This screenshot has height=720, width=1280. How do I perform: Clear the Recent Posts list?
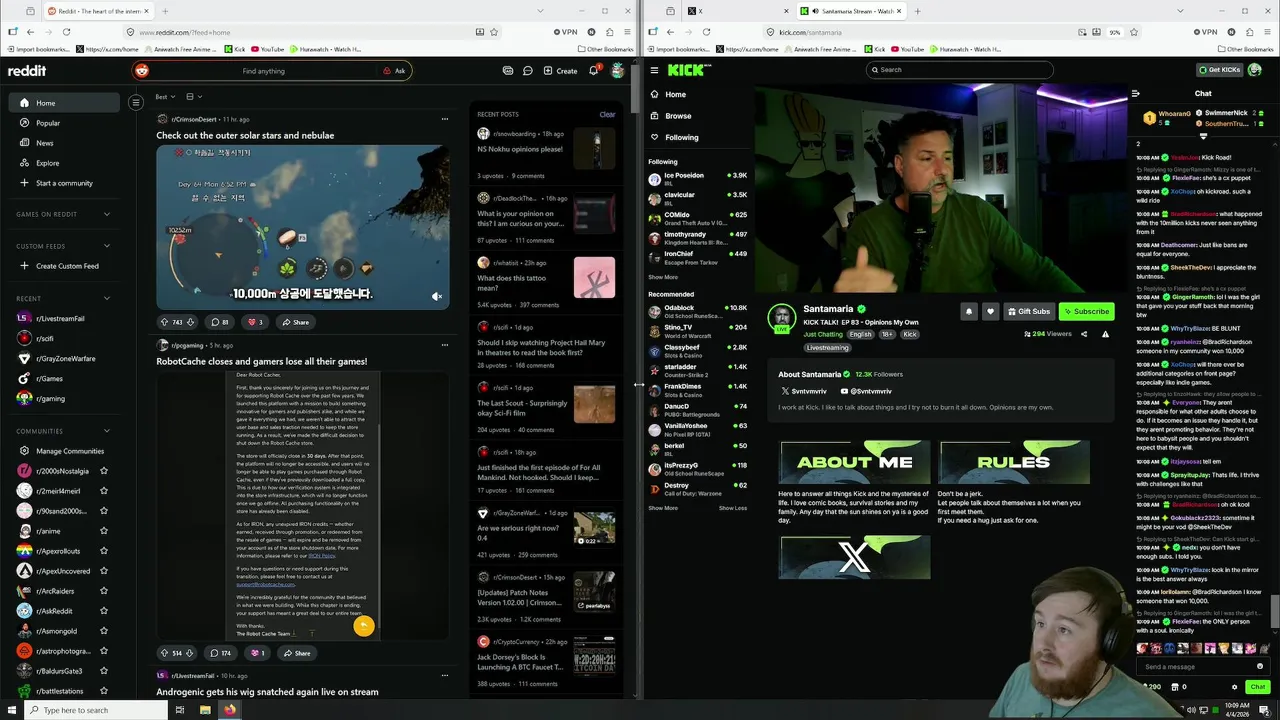(x=607, y=114)
